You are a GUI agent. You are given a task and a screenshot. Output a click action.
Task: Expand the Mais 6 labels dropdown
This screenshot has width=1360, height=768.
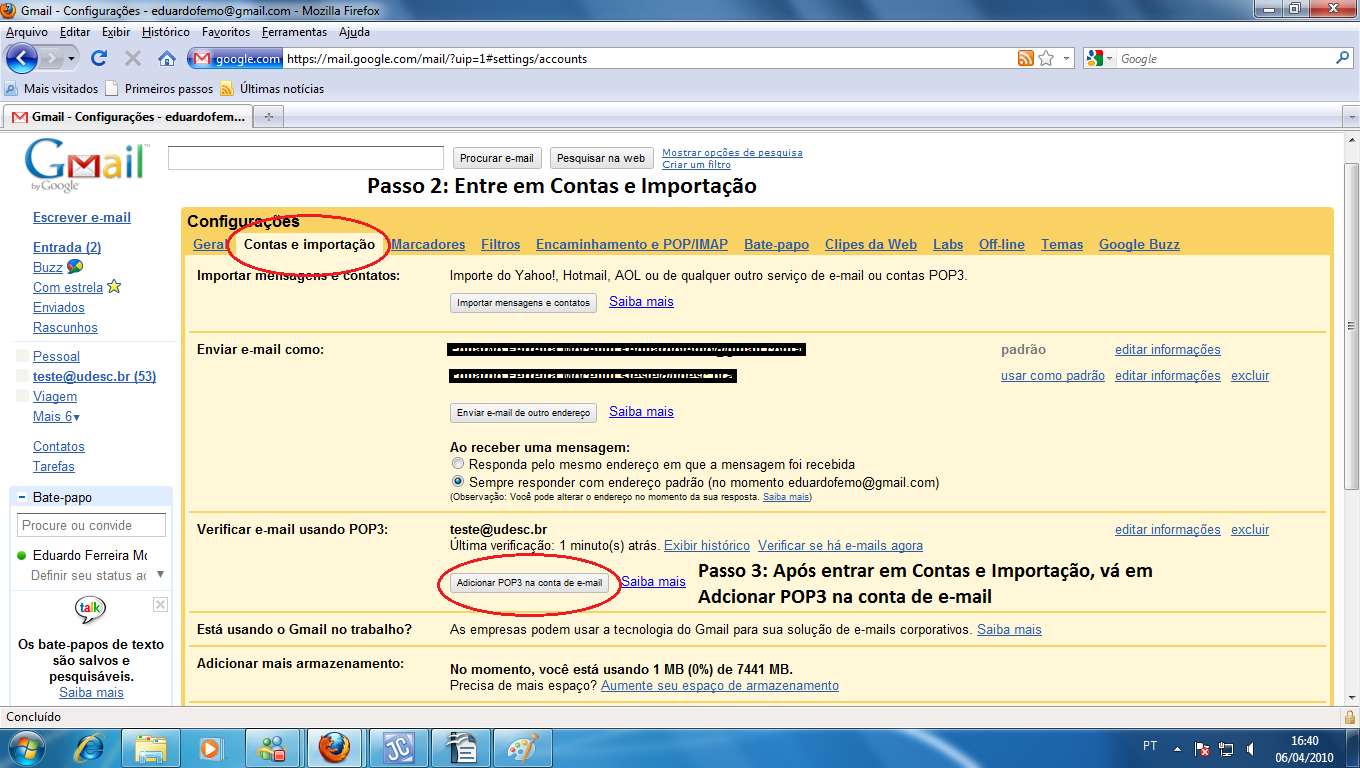pyautogui.click(x=57, y=416)
